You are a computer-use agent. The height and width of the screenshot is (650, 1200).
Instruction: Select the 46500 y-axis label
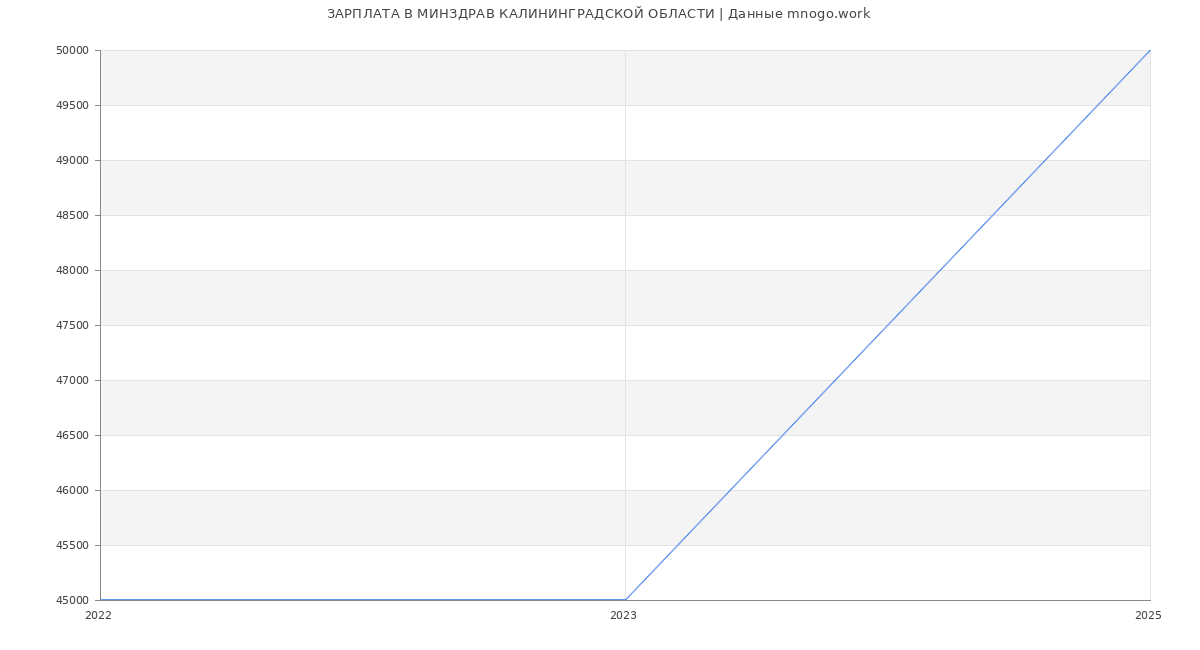pos(72,436)
